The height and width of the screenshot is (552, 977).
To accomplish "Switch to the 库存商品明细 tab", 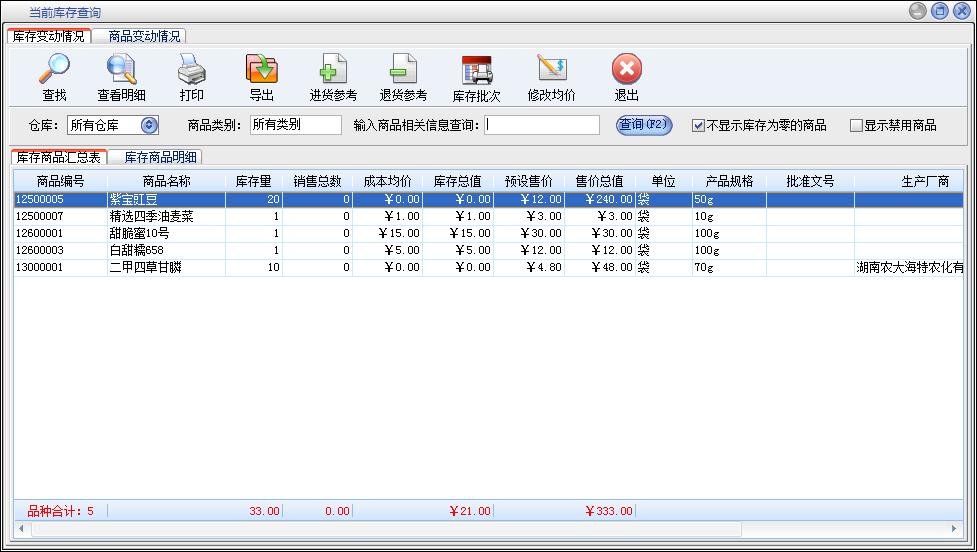I will pos(160,158).
